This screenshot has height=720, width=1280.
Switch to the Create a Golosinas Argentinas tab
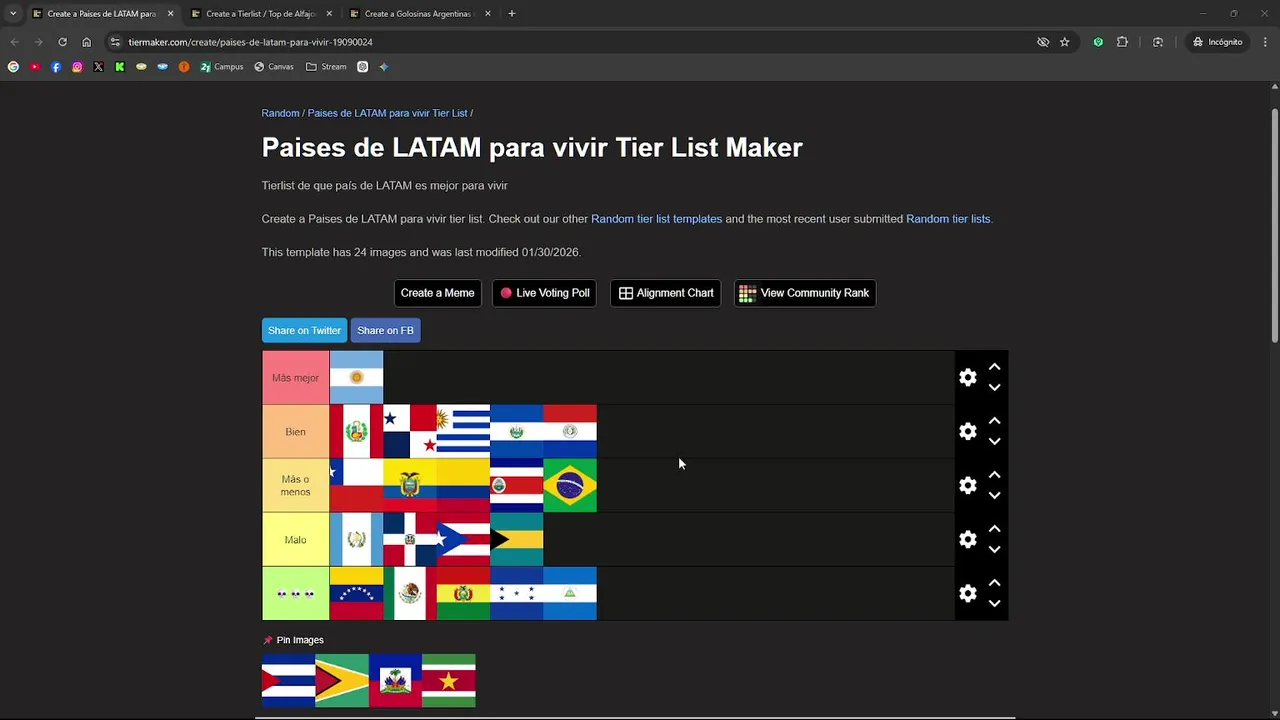pos(420,14)
